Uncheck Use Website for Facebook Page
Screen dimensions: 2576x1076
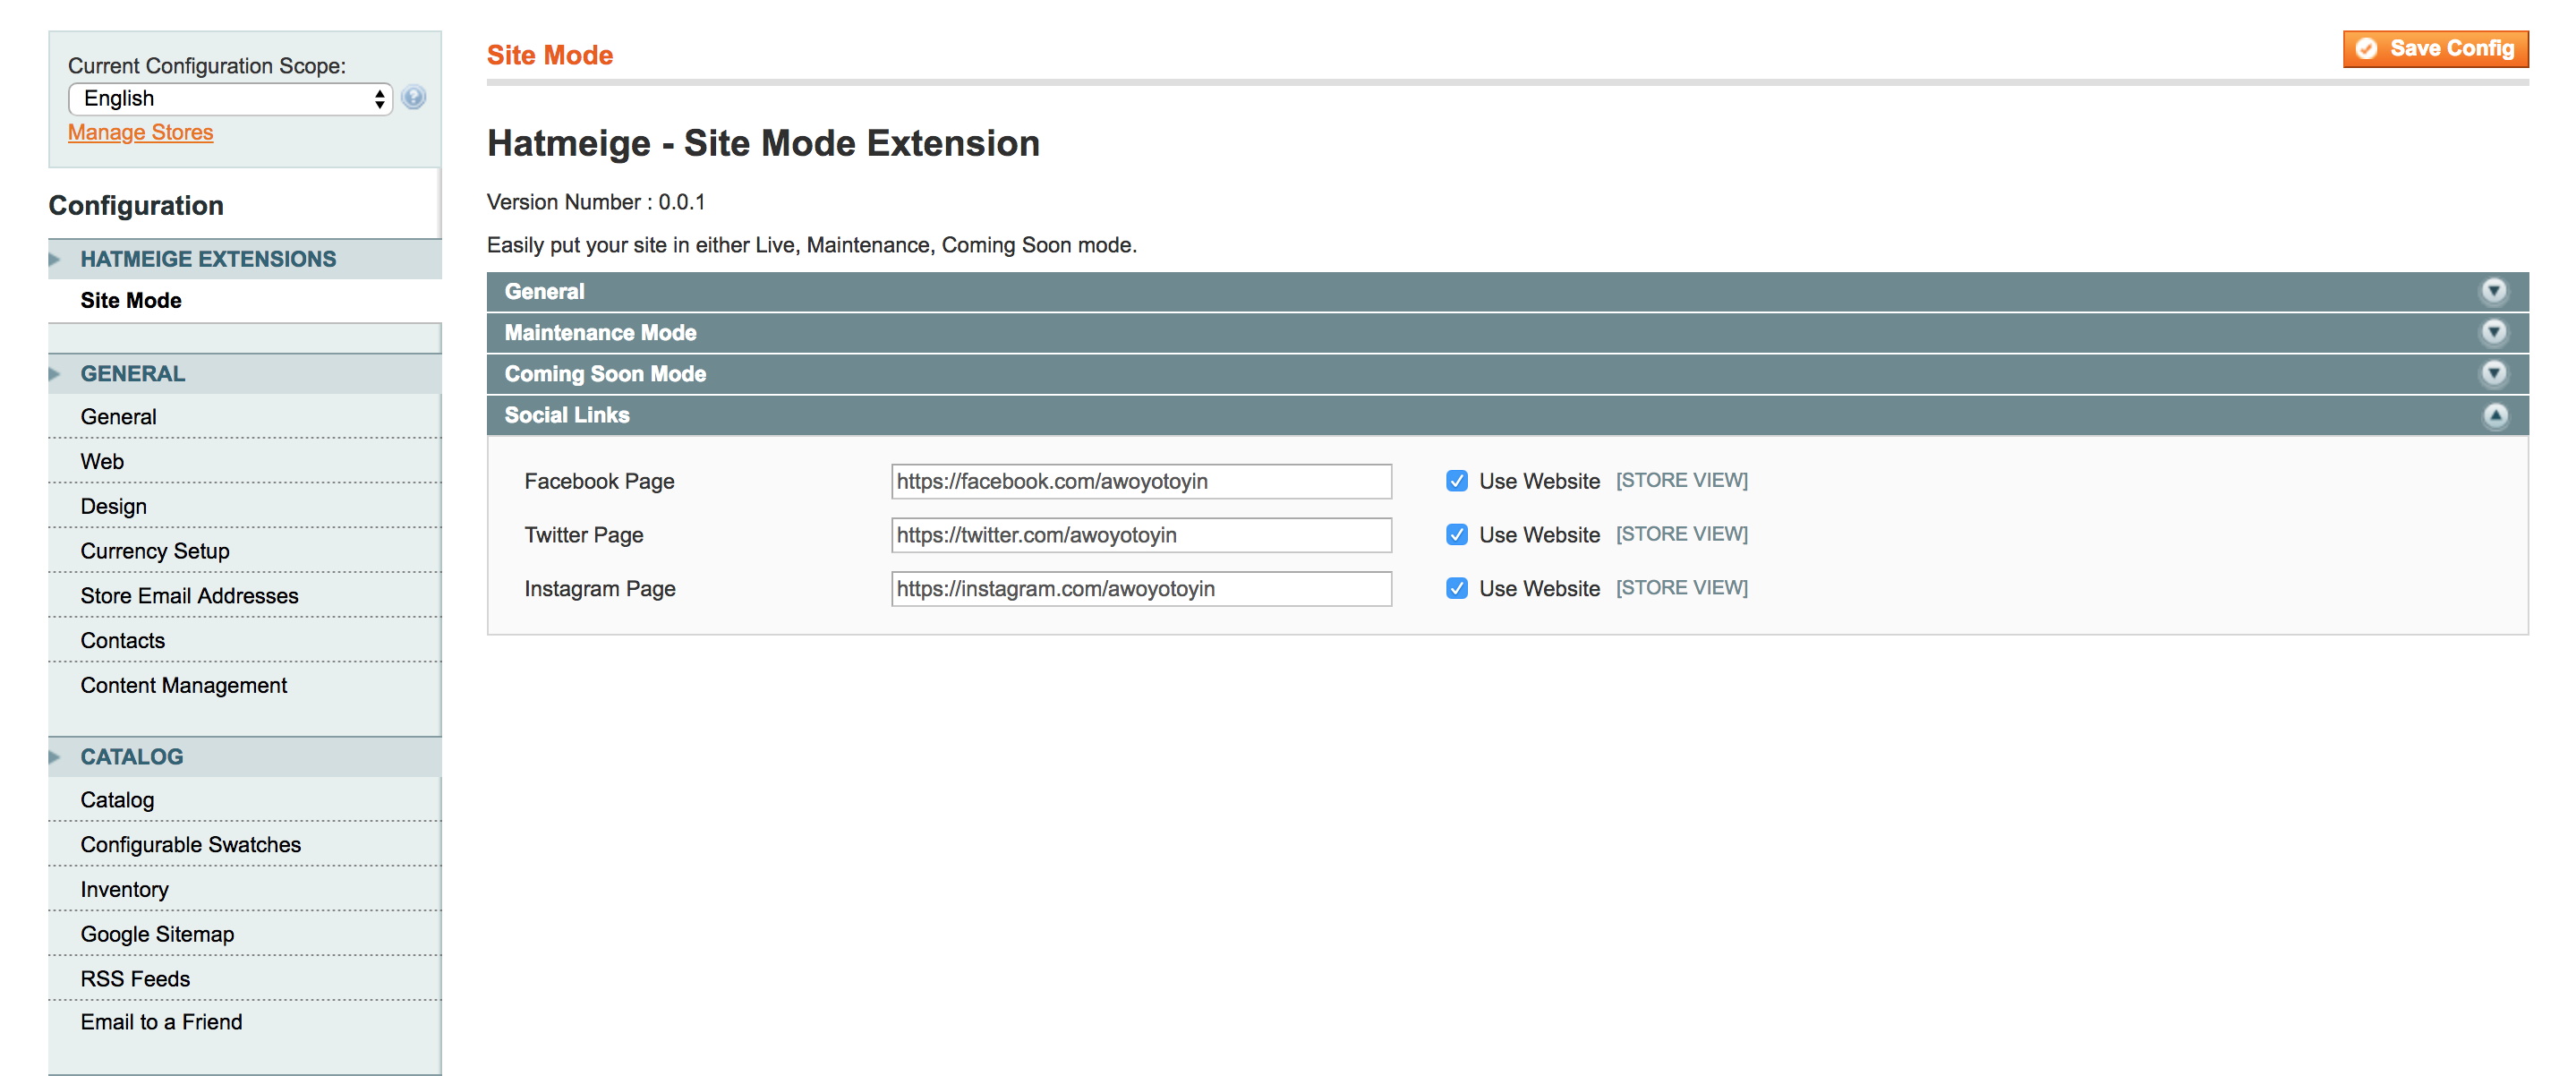[x=1456, y=481]
